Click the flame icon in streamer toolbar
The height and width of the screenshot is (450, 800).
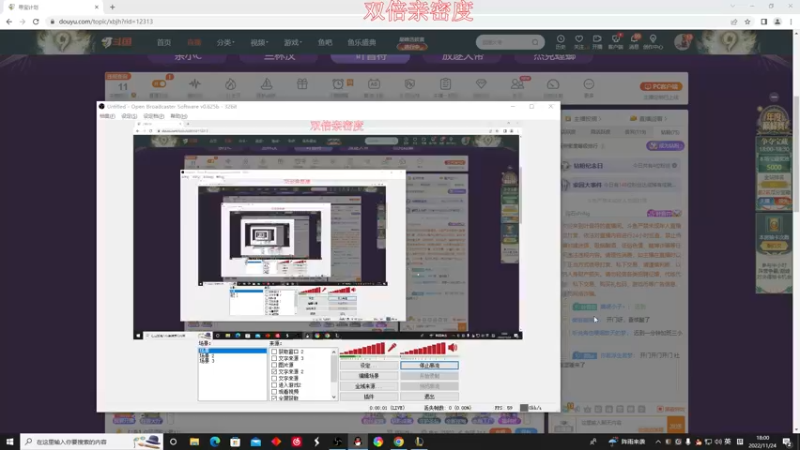[231, 84]
